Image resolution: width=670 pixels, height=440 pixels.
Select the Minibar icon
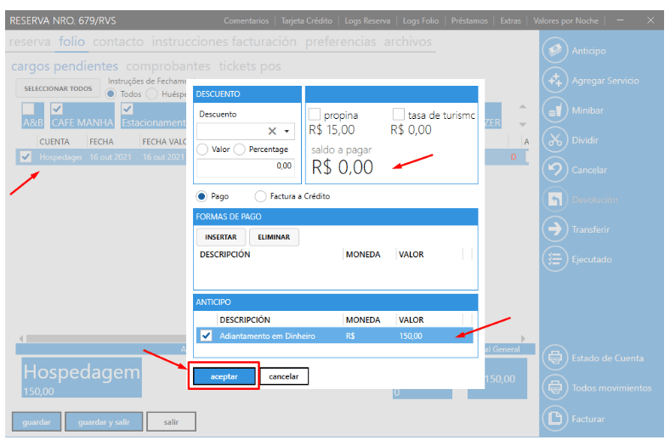click(x=555, y=110)
